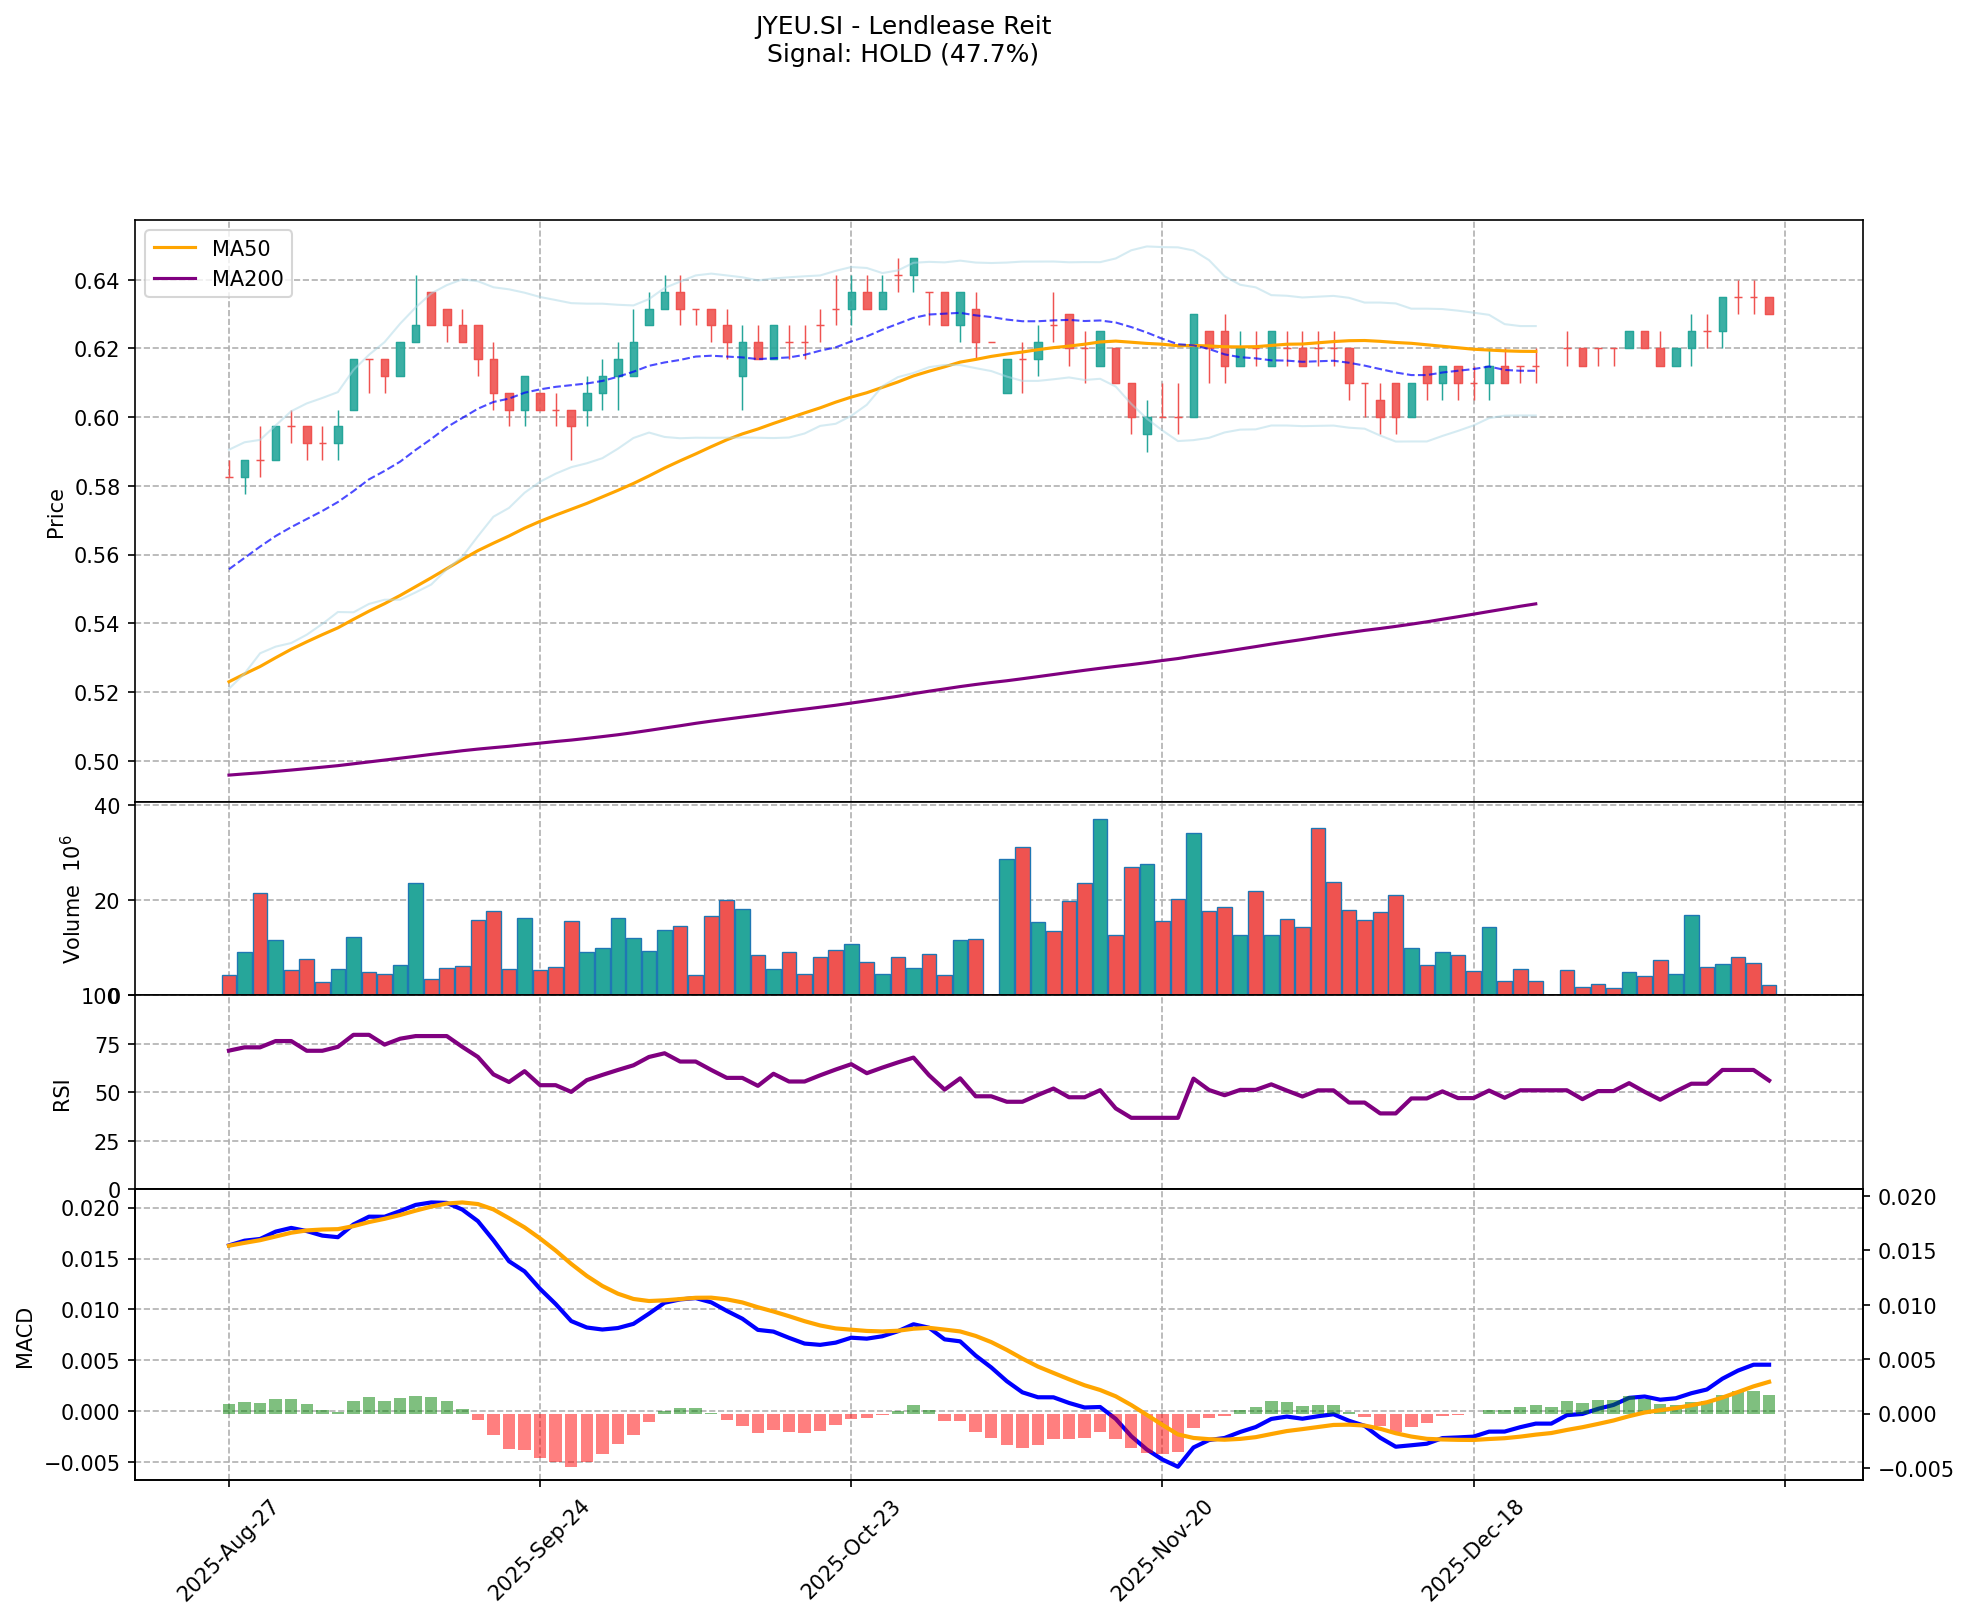Click the 0.64 price tick label
The width and height of the screenshot is (1969, 1619).
(x=99, y=281)
